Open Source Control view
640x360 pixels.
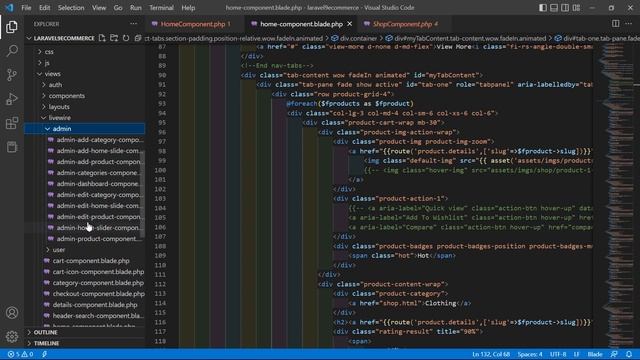point(12,75)
